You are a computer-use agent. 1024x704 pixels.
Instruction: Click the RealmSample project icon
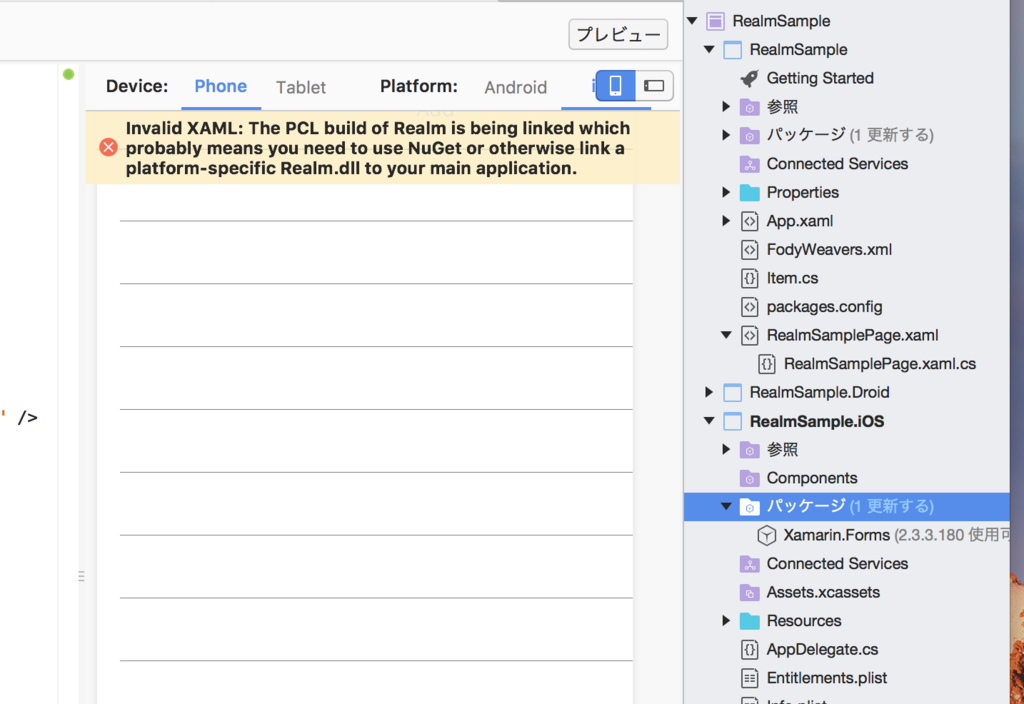733,50
